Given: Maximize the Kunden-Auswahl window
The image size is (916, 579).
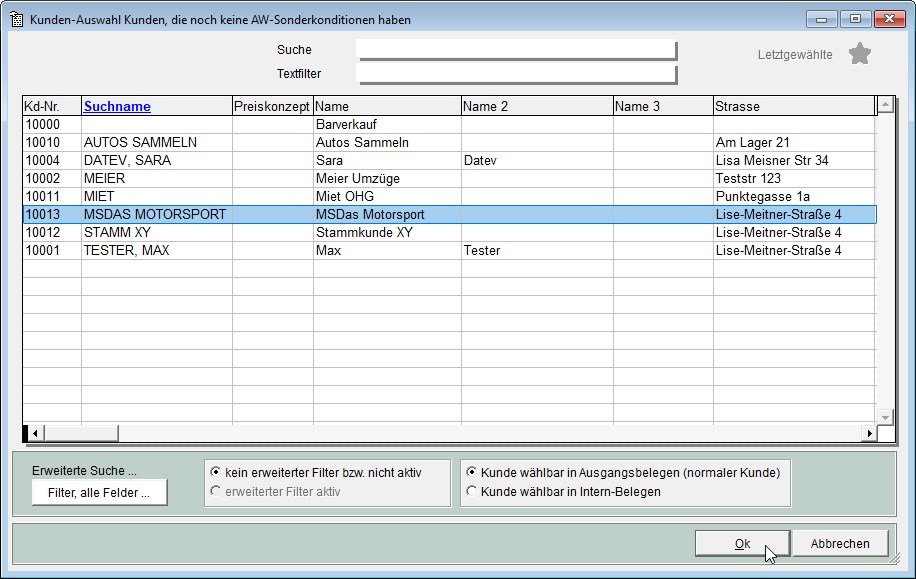Looking at the screenshot, I should (855, 19).
